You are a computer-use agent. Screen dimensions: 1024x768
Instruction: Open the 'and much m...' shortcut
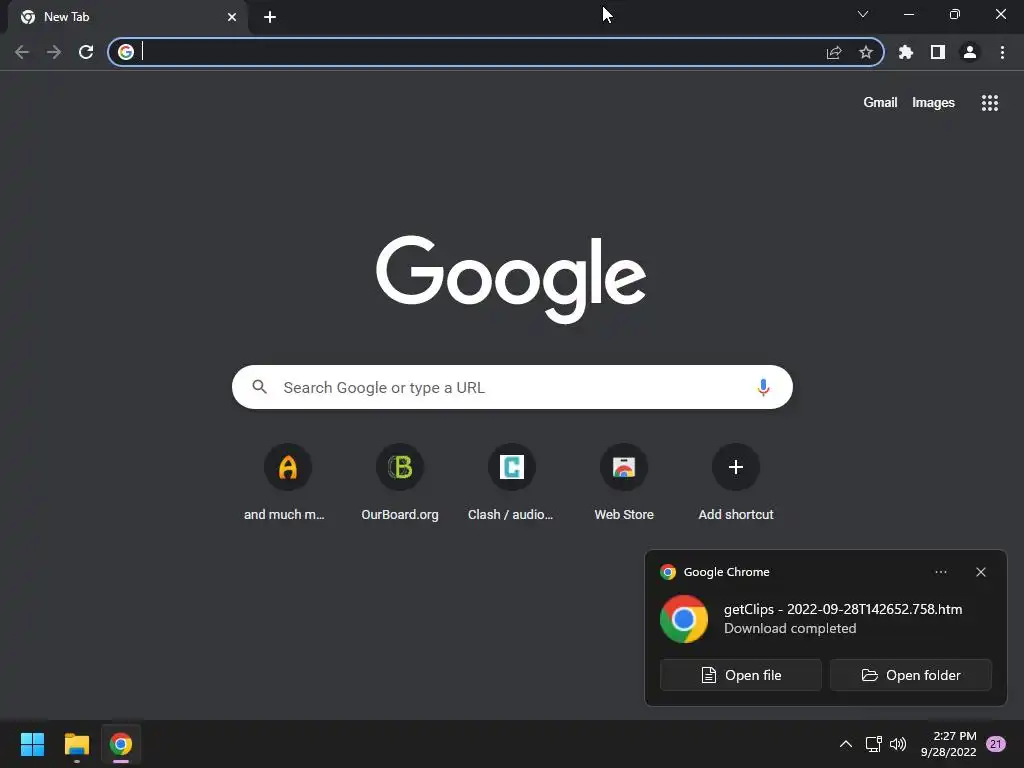pos(287,483)
